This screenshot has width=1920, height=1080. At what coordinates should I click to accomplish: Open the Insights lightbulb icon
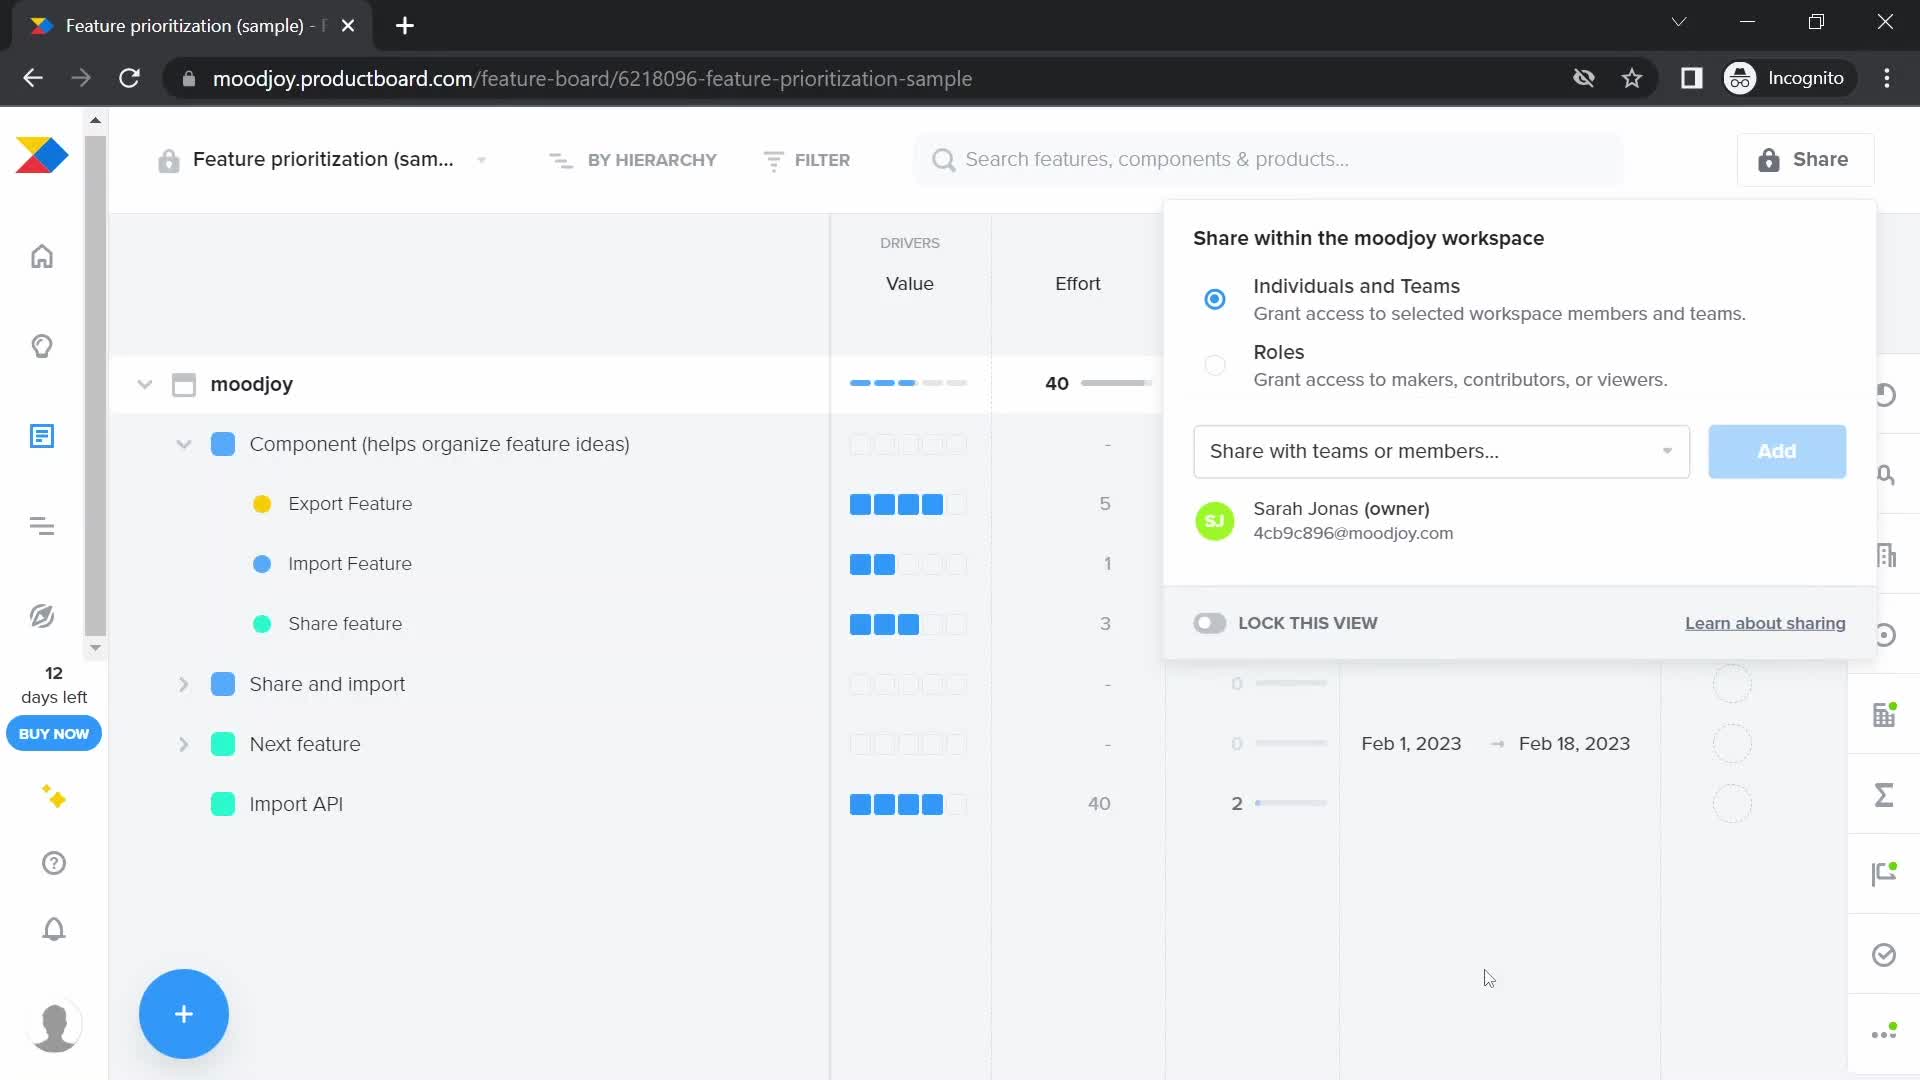[x=42, y=346]
